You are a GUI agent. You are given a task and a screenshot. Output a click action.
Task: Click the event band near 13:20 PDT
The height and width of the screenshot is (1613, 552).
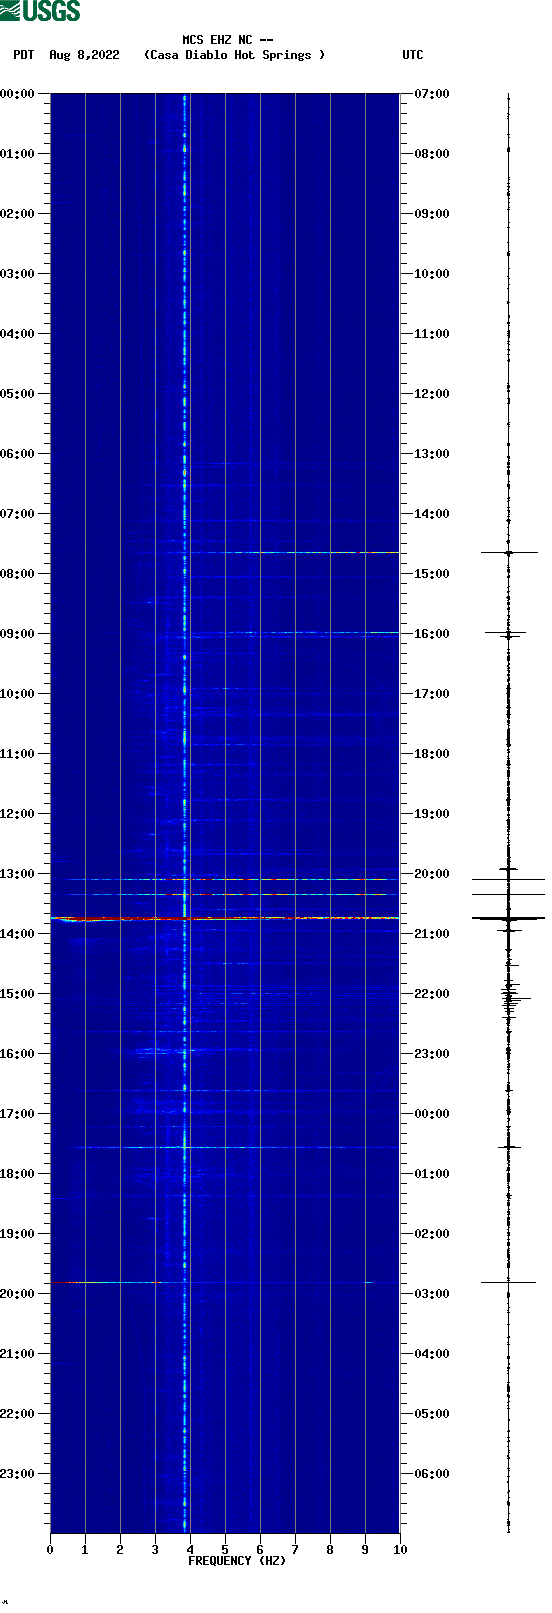[225, 894]
